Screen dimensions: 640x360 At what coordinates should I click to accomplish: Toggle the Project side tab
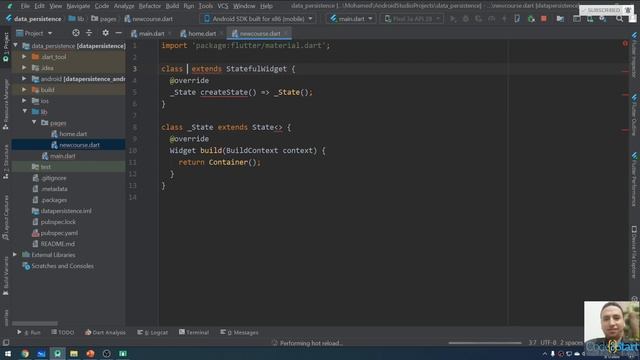[x=6, y=47]
